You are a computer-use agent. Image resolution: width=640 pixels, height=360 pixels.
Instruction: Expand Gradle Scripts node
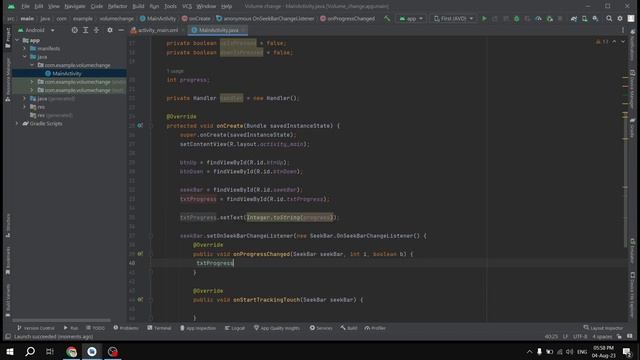[x=17, y=123]
